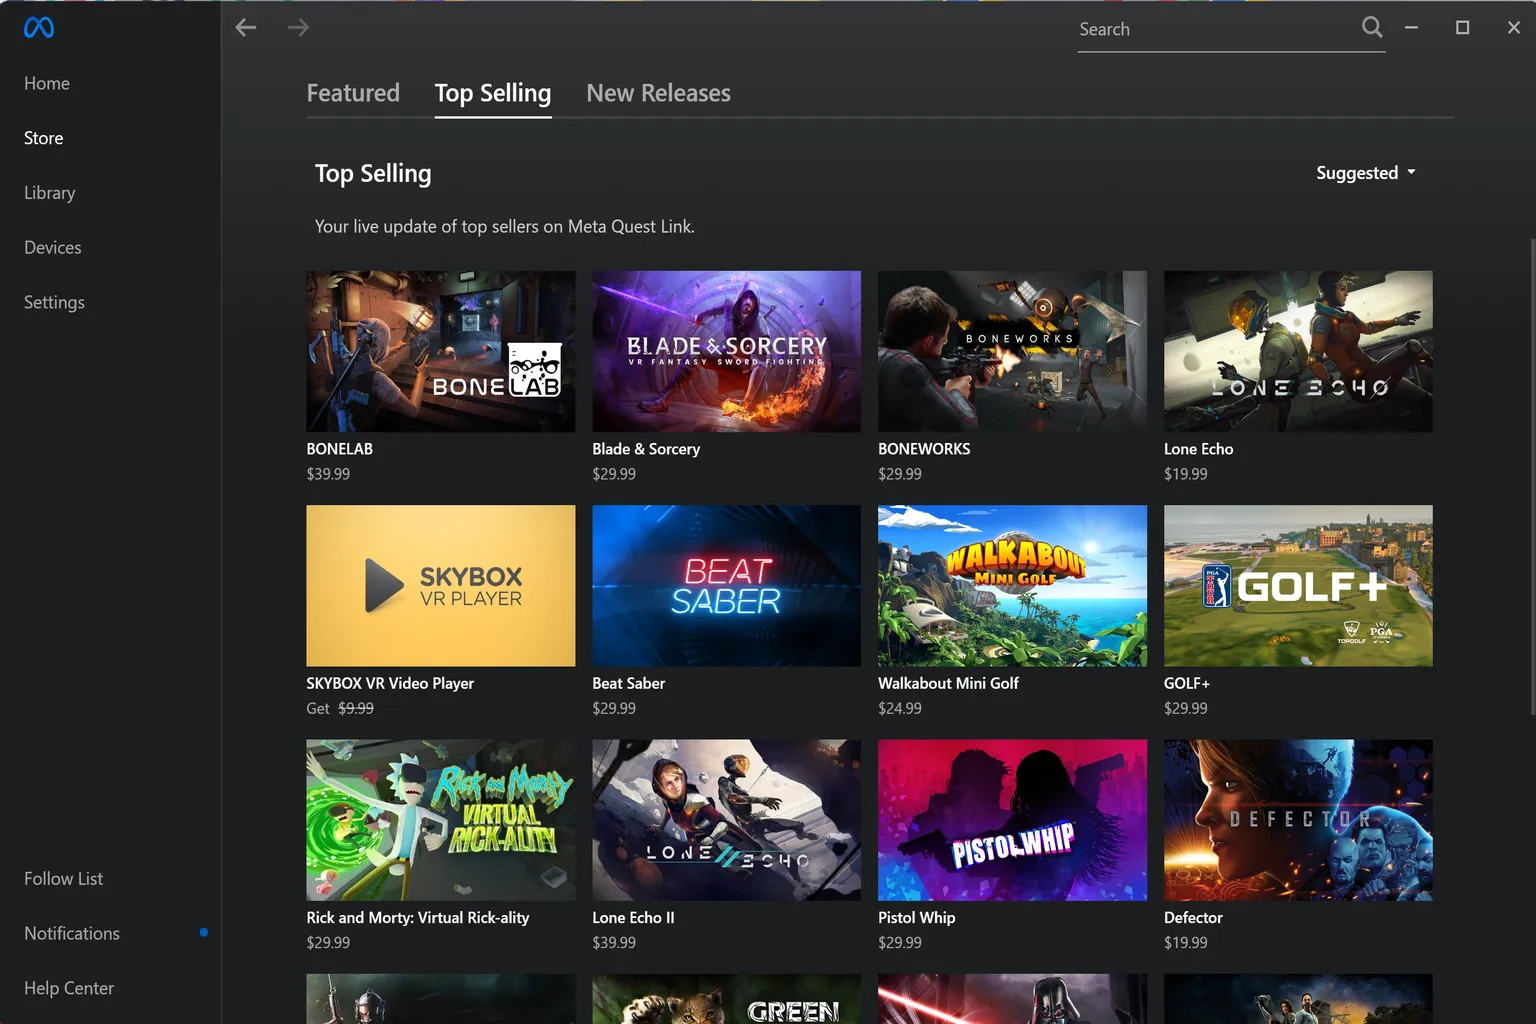Click the $24.99 price under Walkabout Mini Golf
The height and width of the screenshot is (1024, 1536).
pos(900,708)
